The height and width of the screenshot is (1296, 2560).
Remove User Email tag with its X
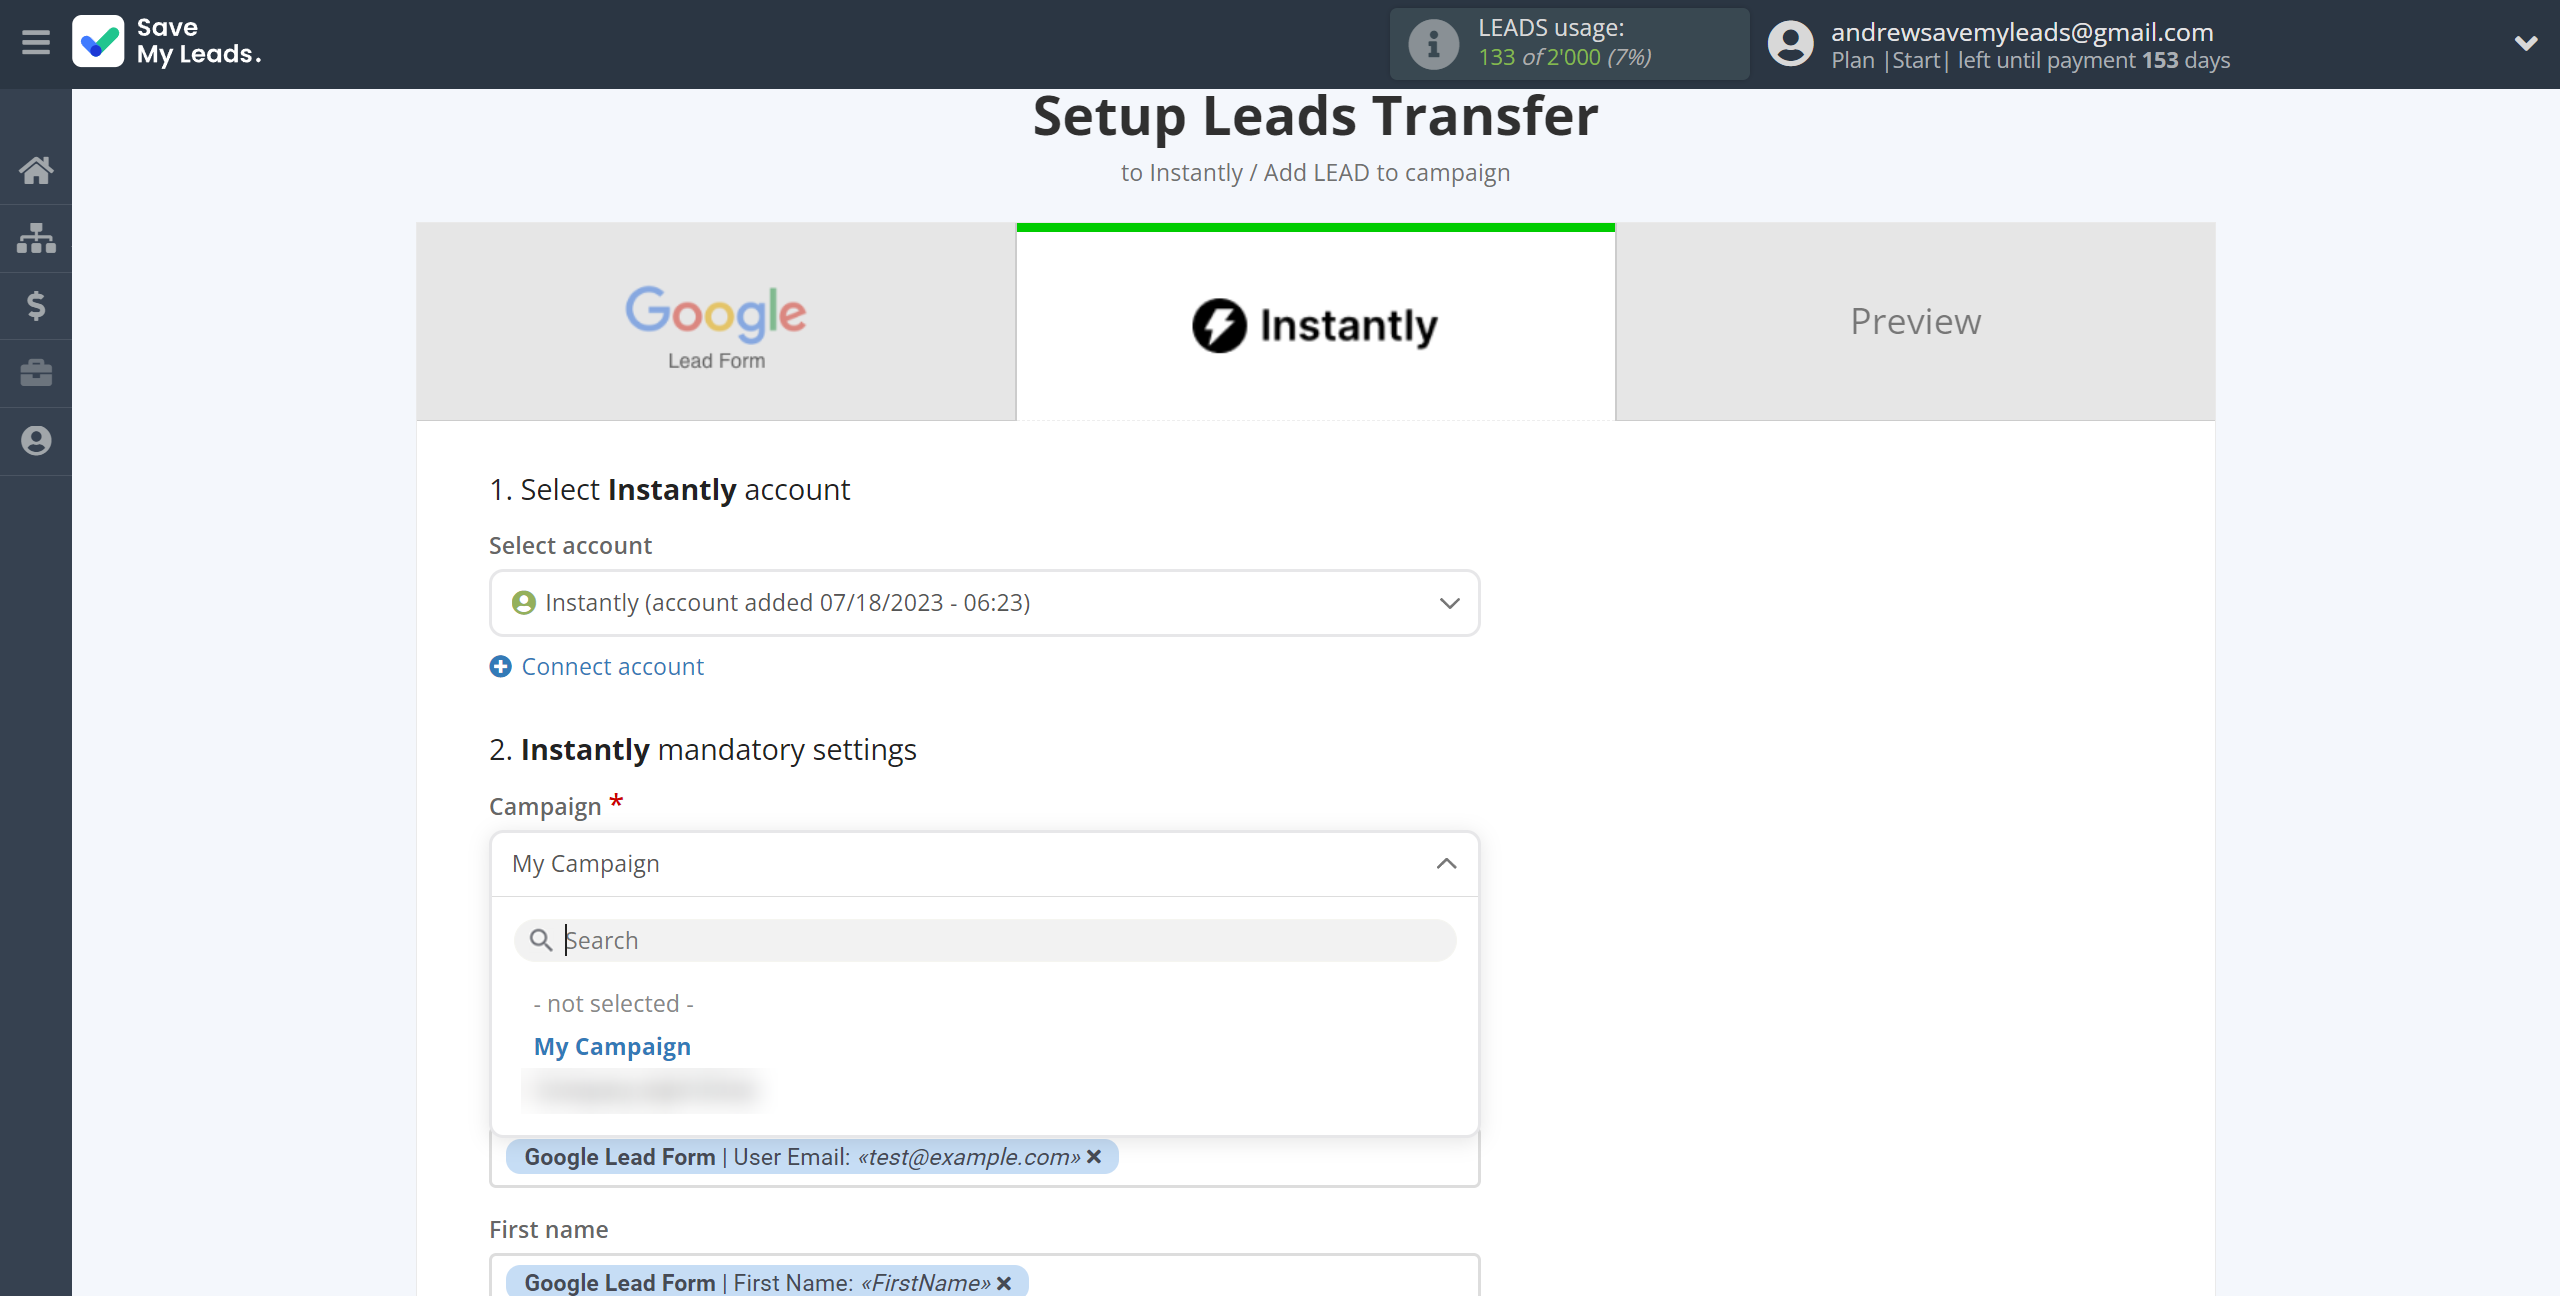coord(1095,1156)
